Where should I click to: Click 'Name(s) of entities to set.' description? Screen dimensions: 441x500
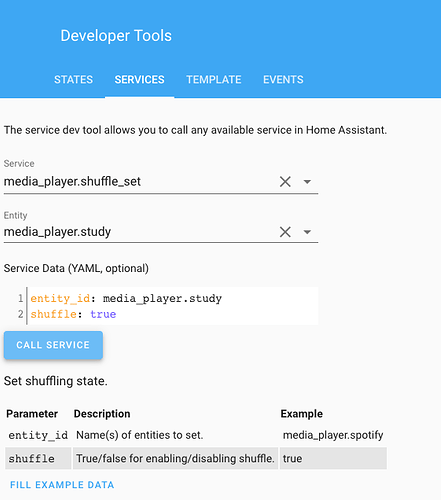[140, 435]
